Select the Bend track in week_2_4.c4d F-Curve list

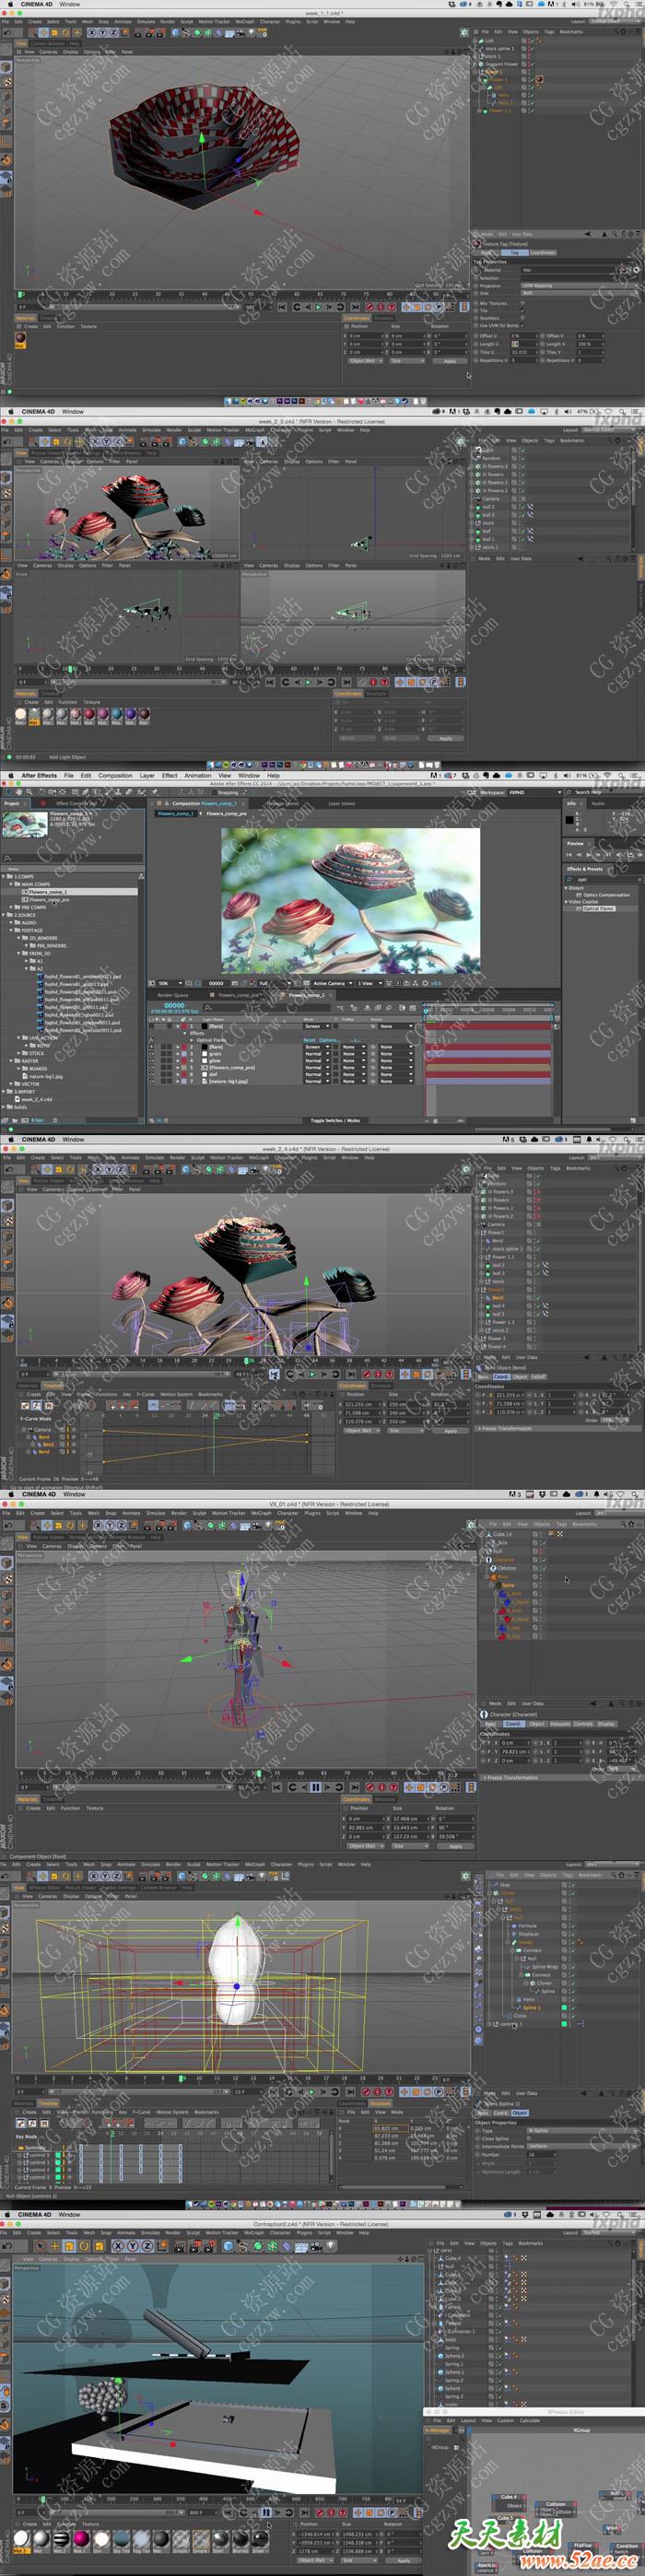[44, 1437]
